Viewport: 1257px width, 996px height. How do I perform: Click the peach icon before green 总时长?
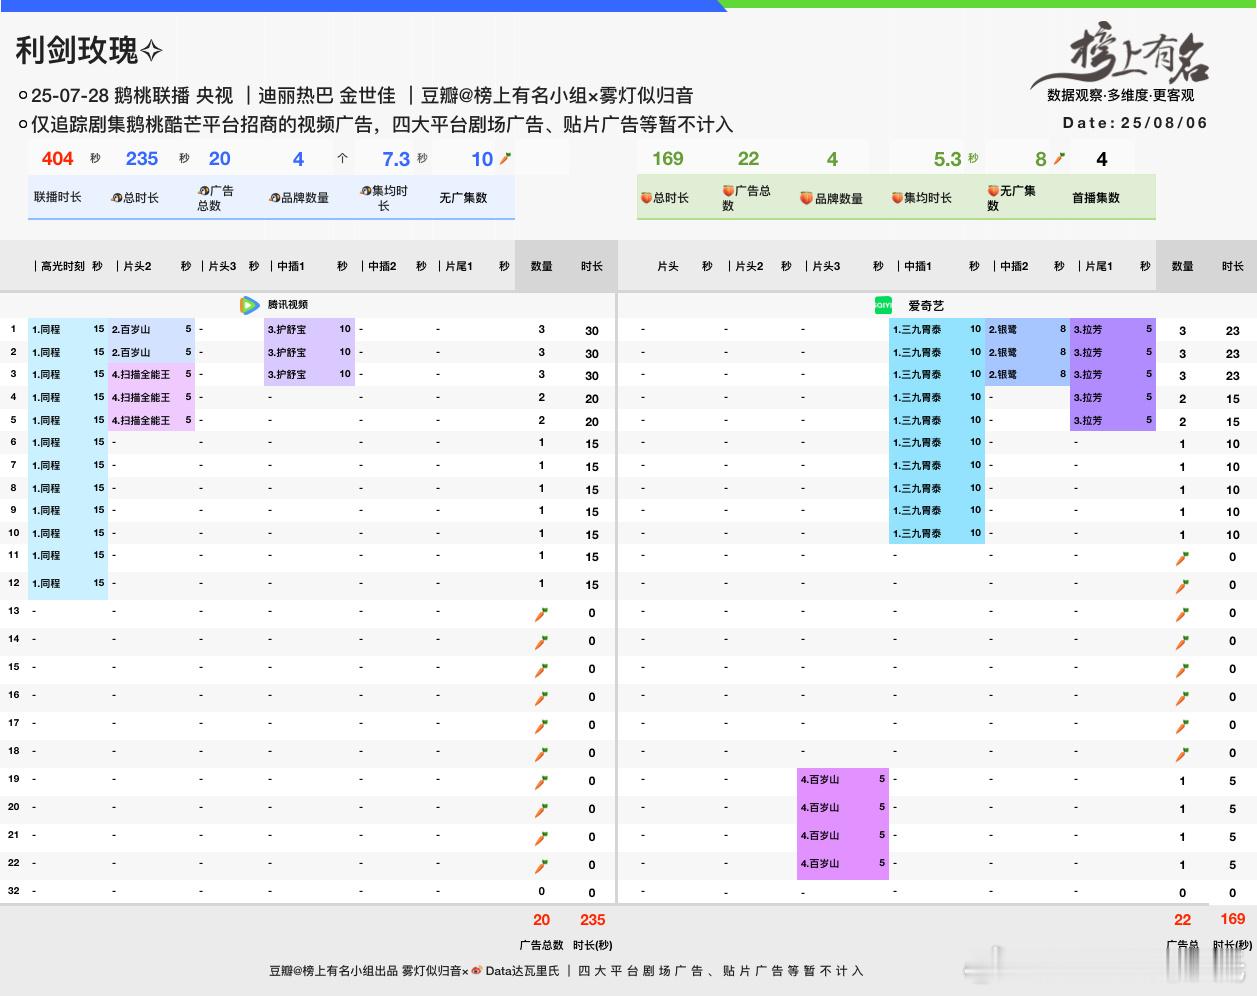point(646,198)
